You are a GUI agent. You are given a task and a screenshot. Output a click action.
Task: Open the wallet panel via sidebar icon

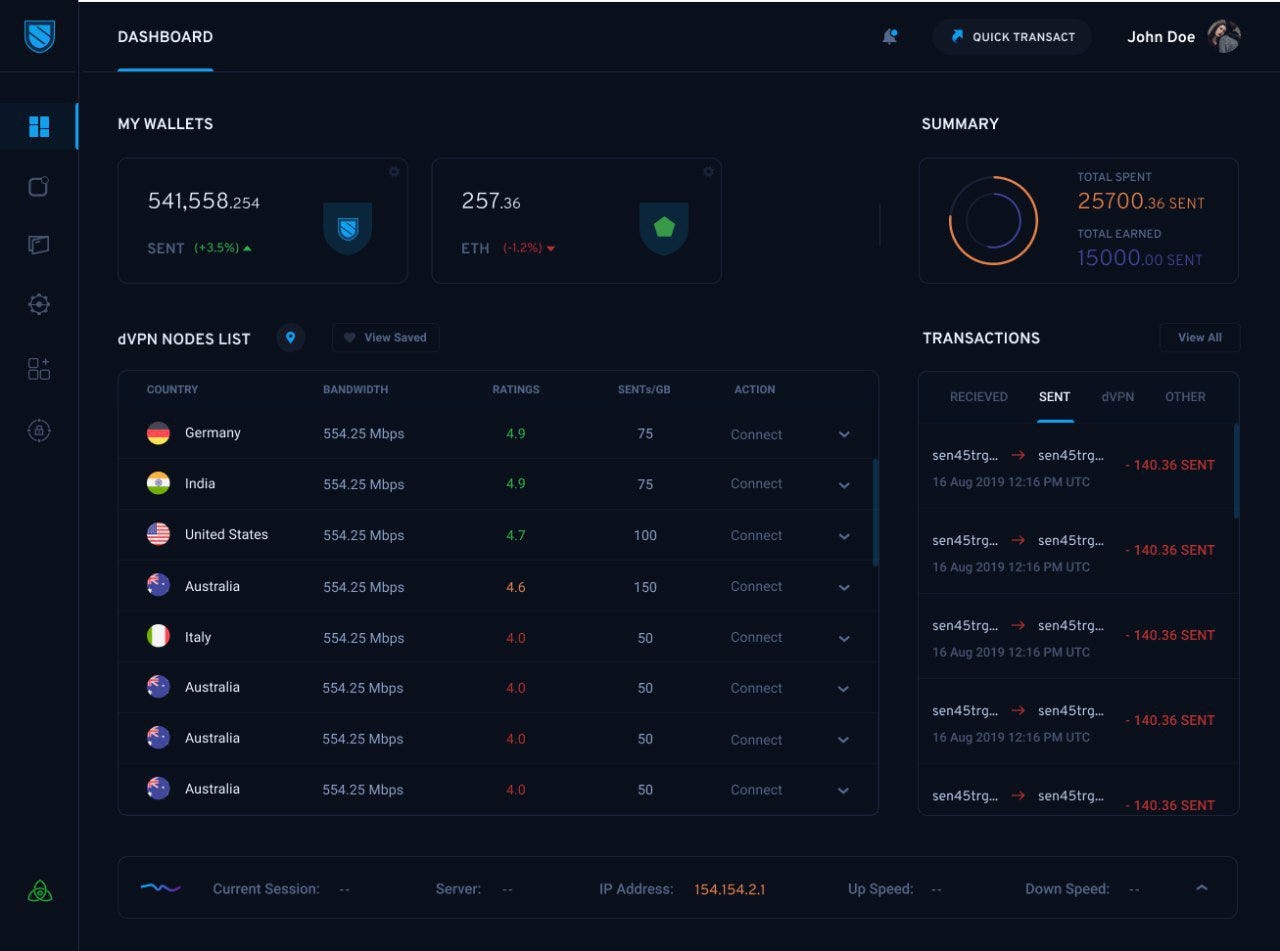38,244
